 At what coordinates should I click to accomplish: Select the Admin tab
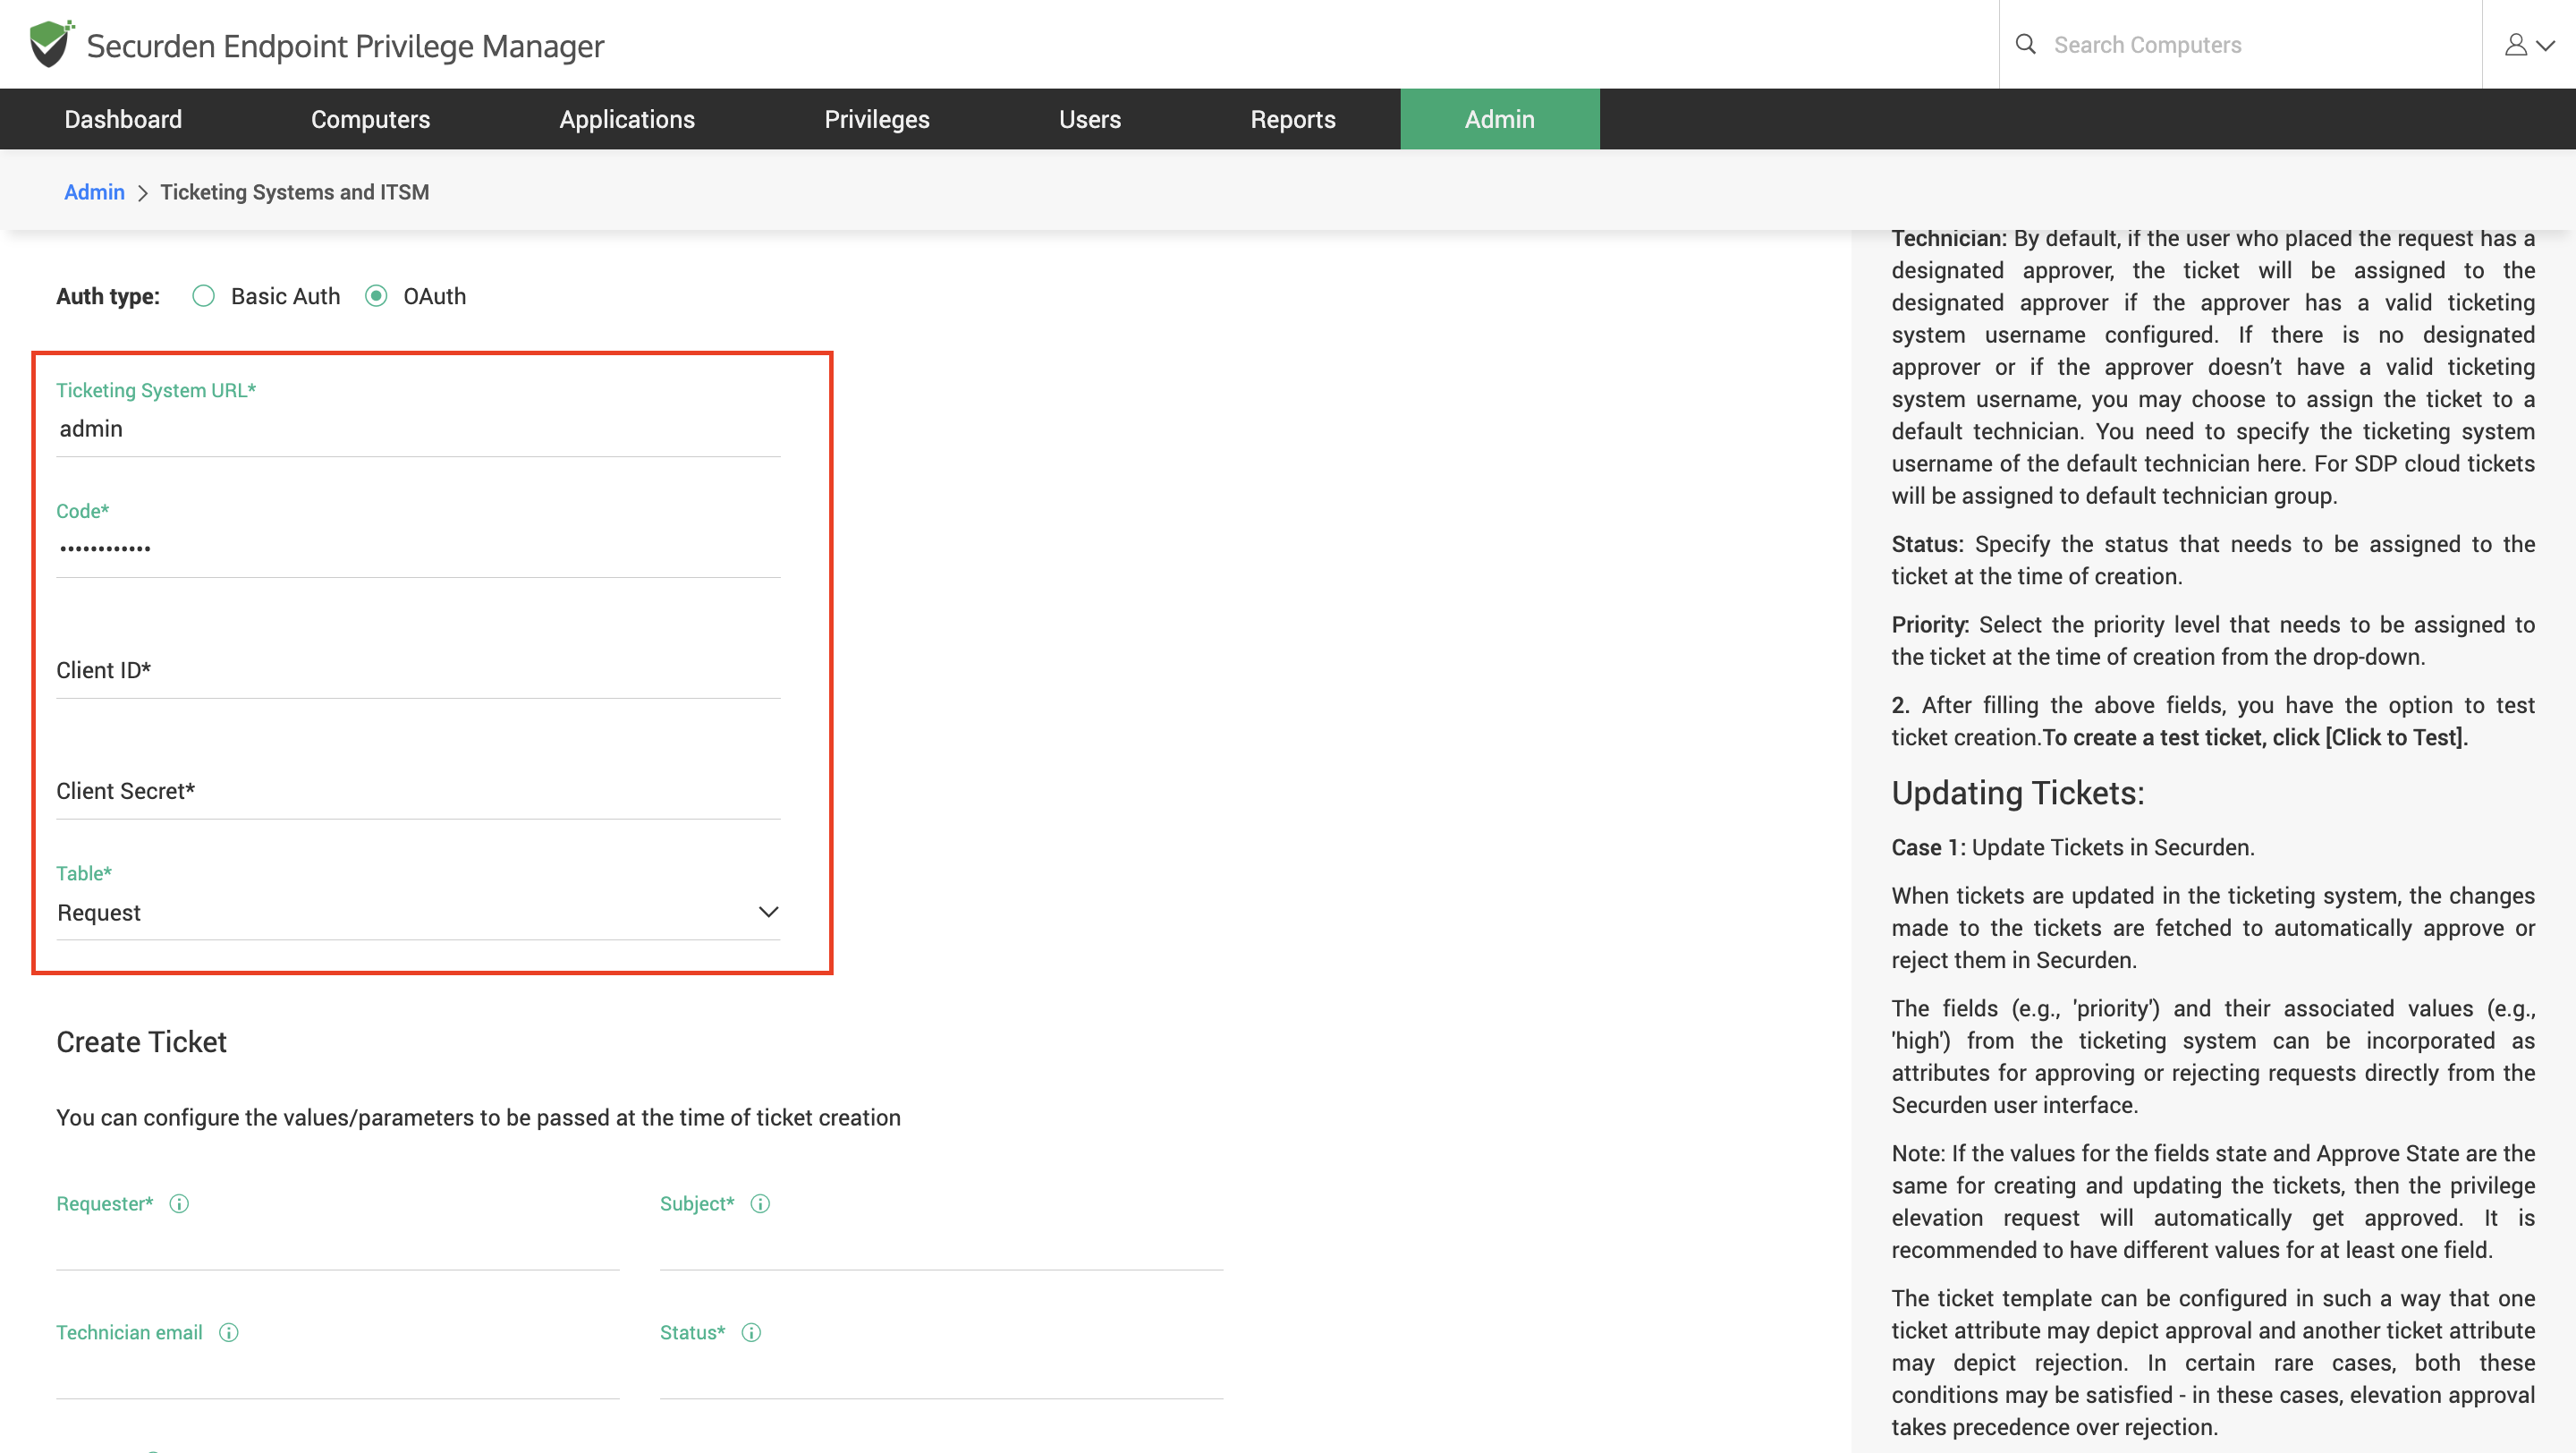tap(1500, 119)
